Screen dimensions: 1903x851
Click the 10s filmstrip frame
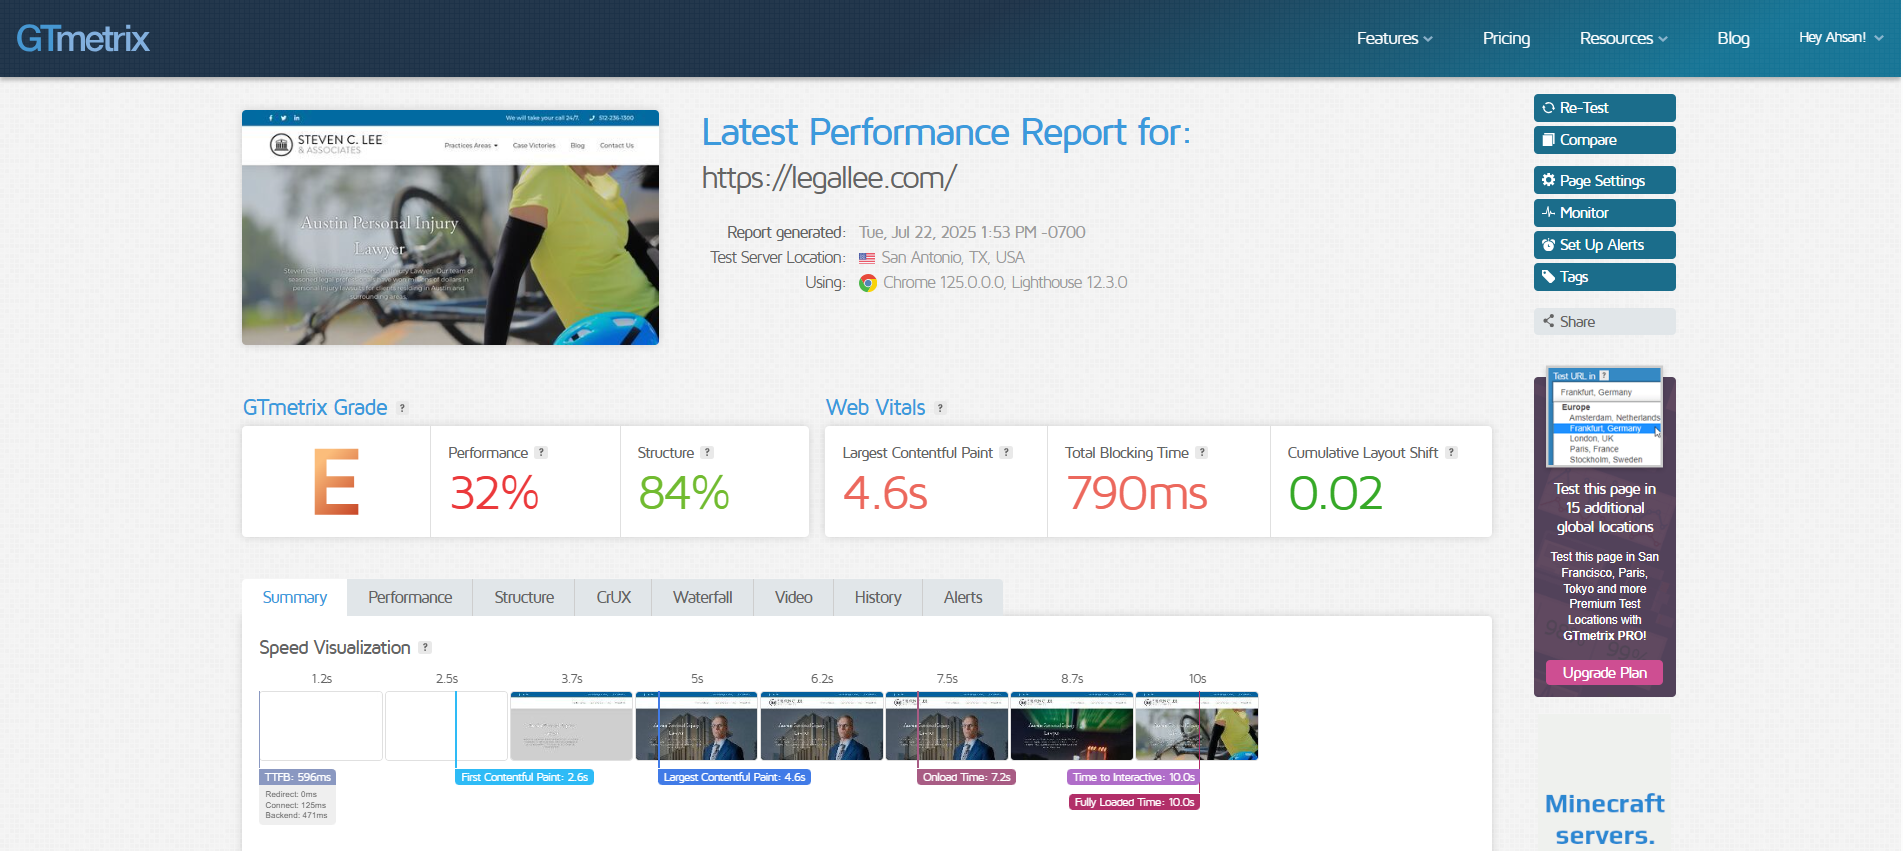1197,726
